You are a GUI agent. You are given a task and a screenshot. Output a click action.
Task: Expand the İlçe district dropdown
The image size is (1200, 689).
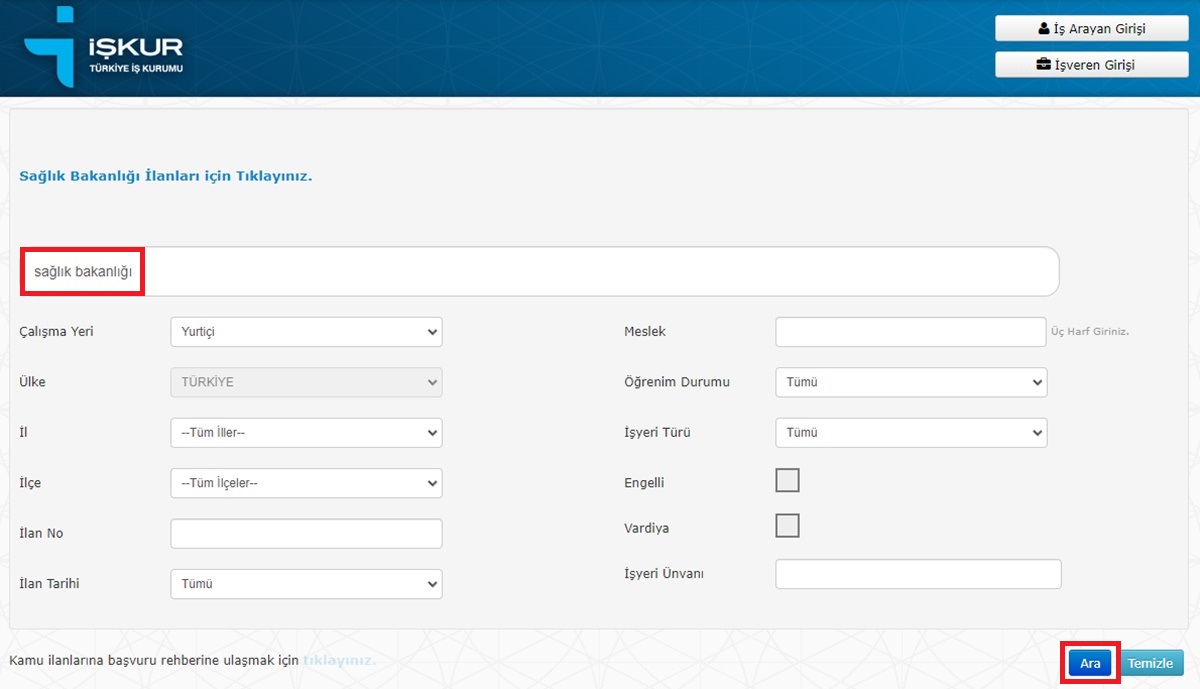coord(306,483)
